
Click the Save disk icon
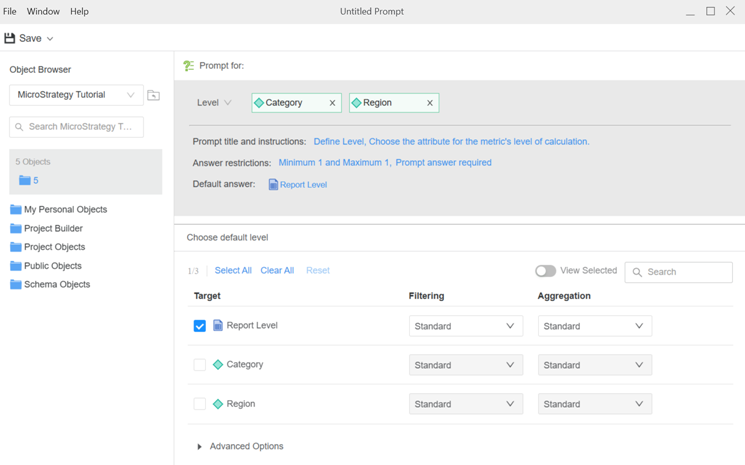click(10, 38)
